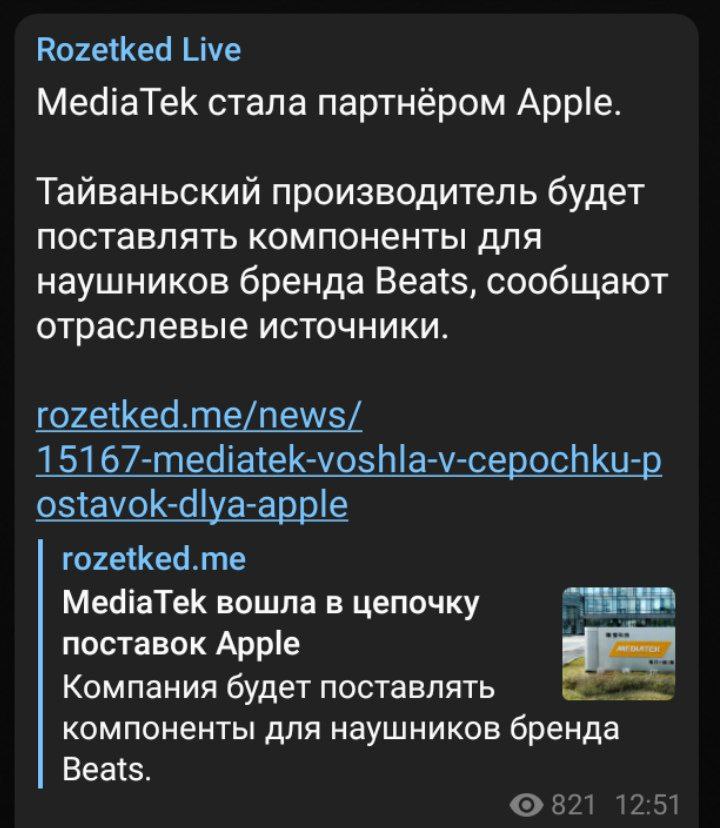Click the word Beats ending the preview

point(106,770)
